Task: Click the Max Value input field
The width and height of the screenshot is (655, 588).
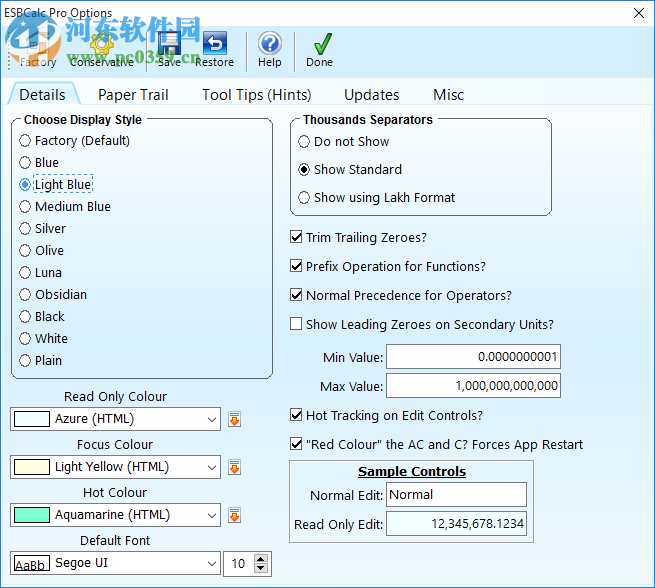Action: point(473,385)
